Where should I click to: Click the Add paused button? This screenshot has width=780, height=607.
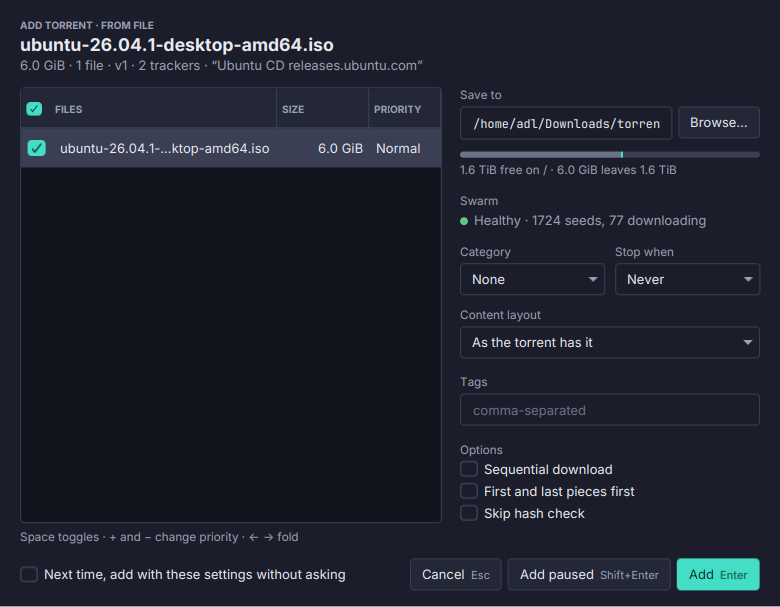click(x=589, y=575)
